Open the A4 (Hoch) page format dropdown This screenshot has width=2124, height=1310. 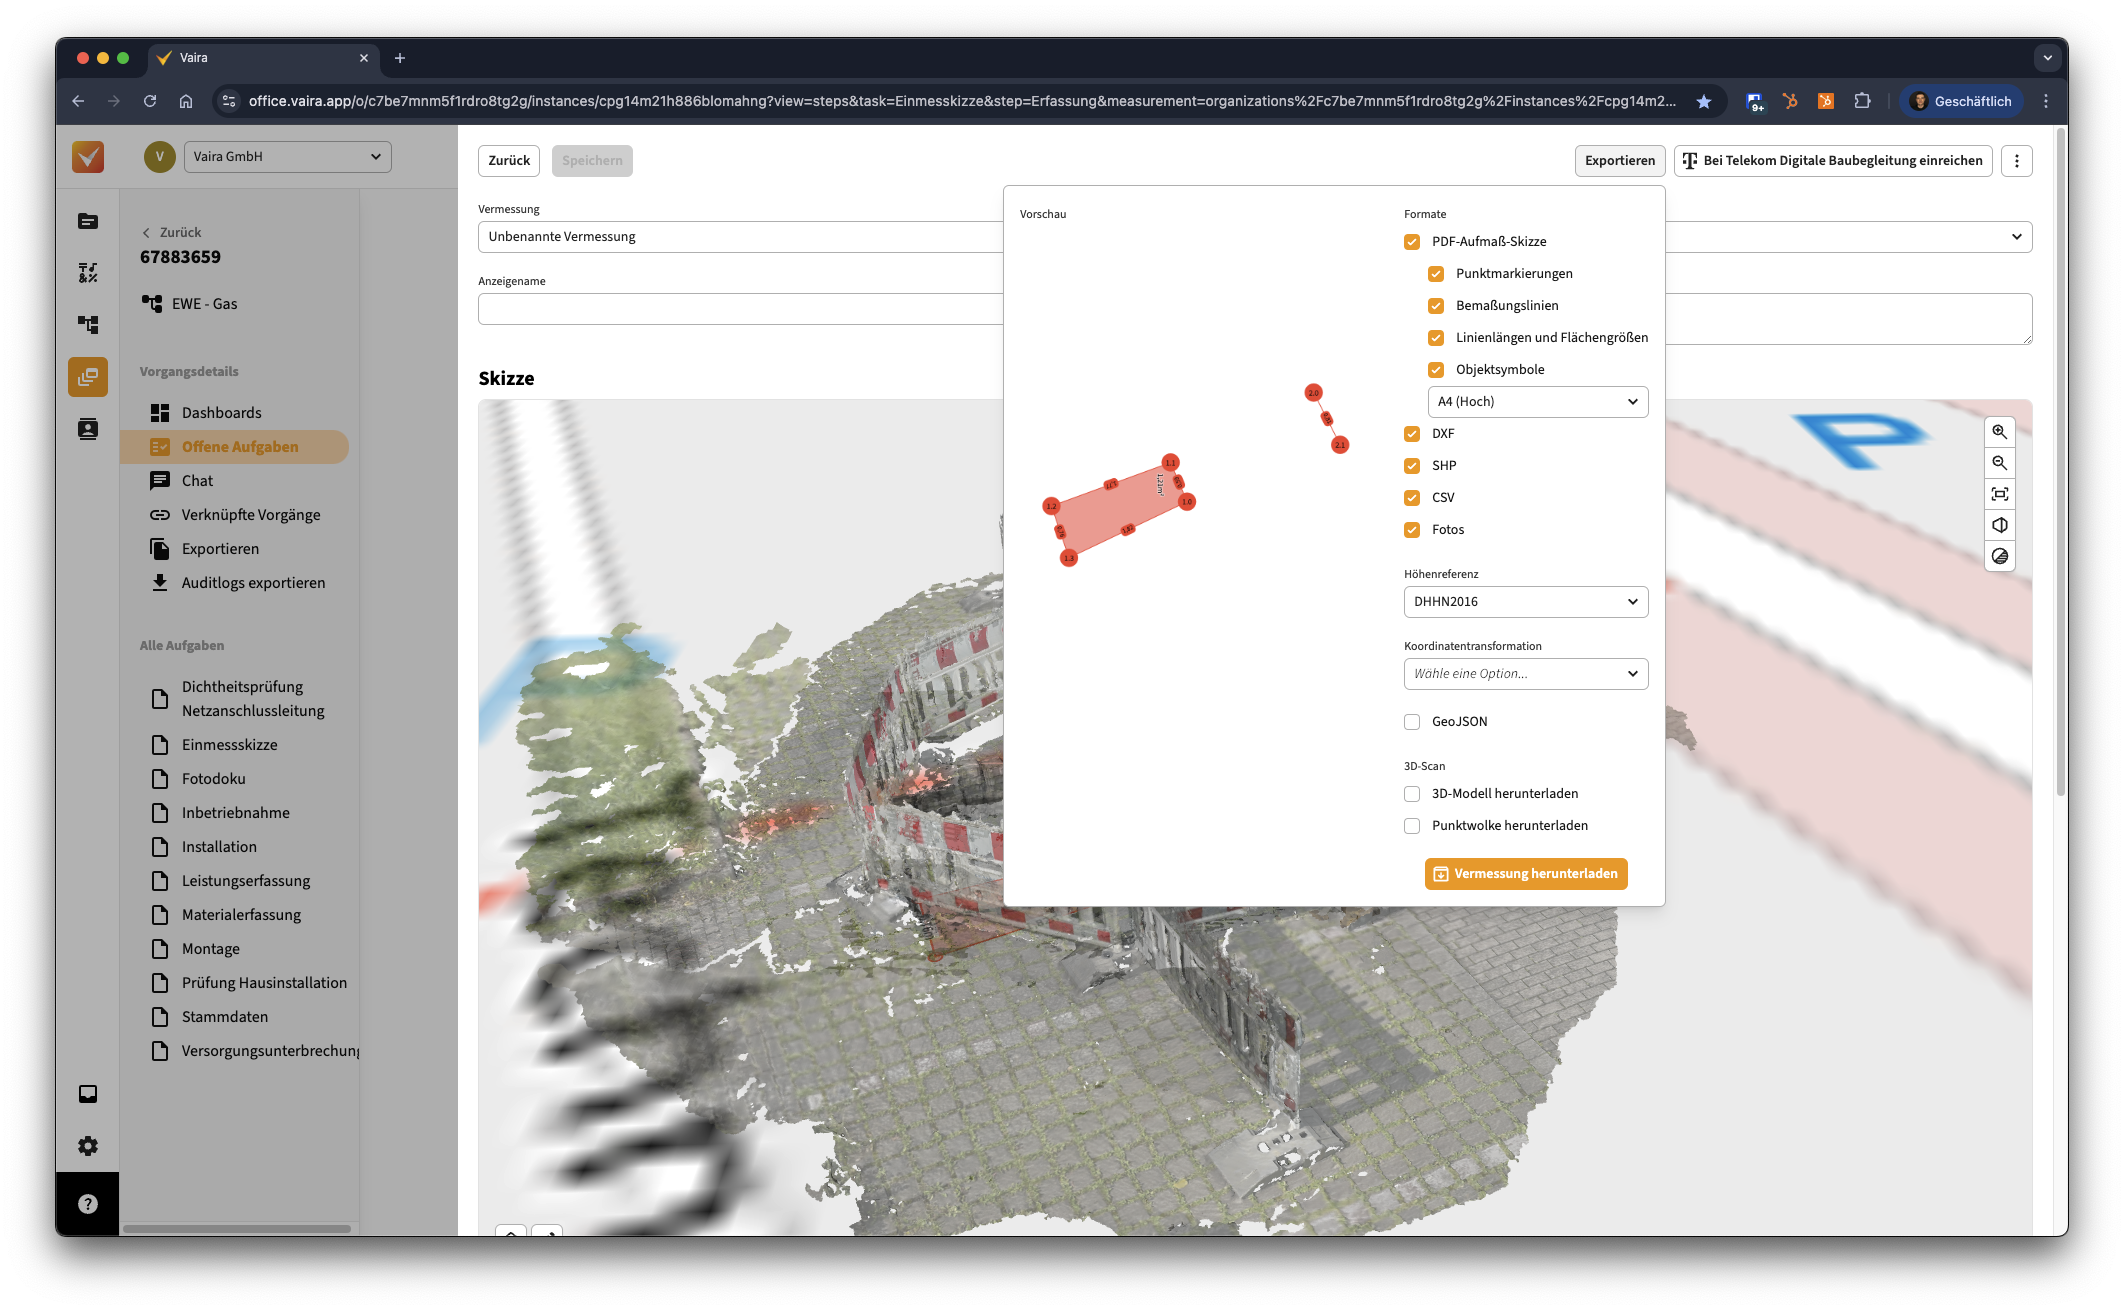point(1538,402)
